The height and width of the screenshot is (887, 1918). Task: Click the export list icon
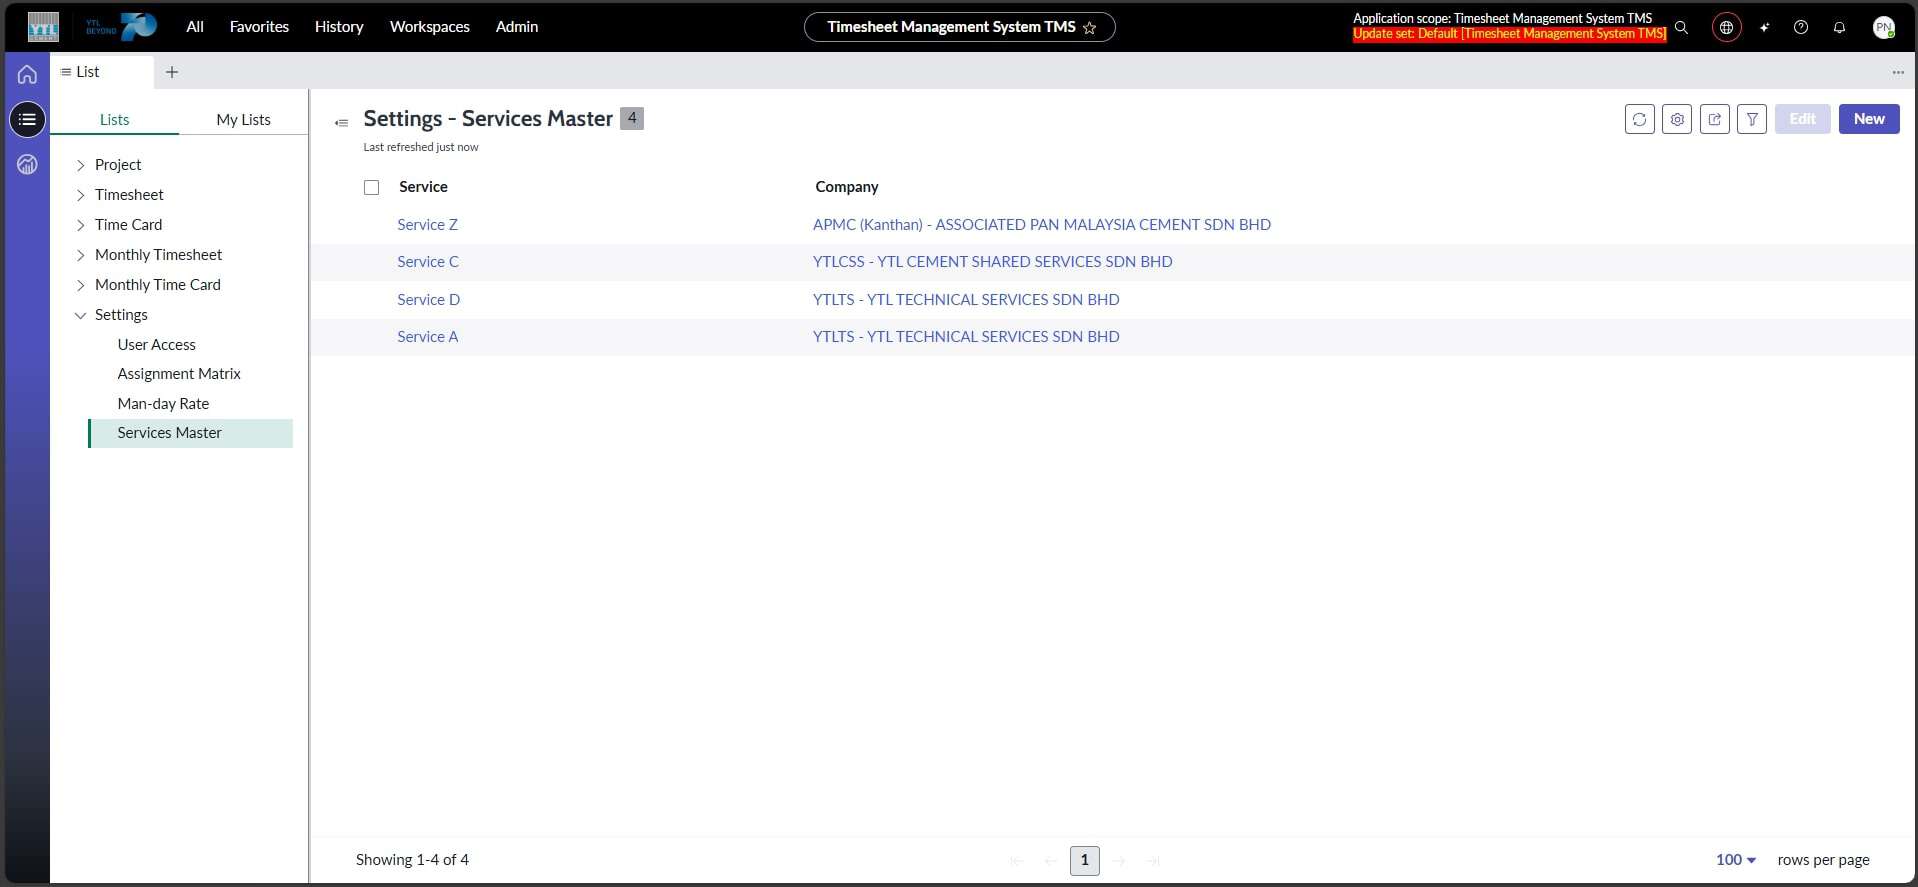1714,119
